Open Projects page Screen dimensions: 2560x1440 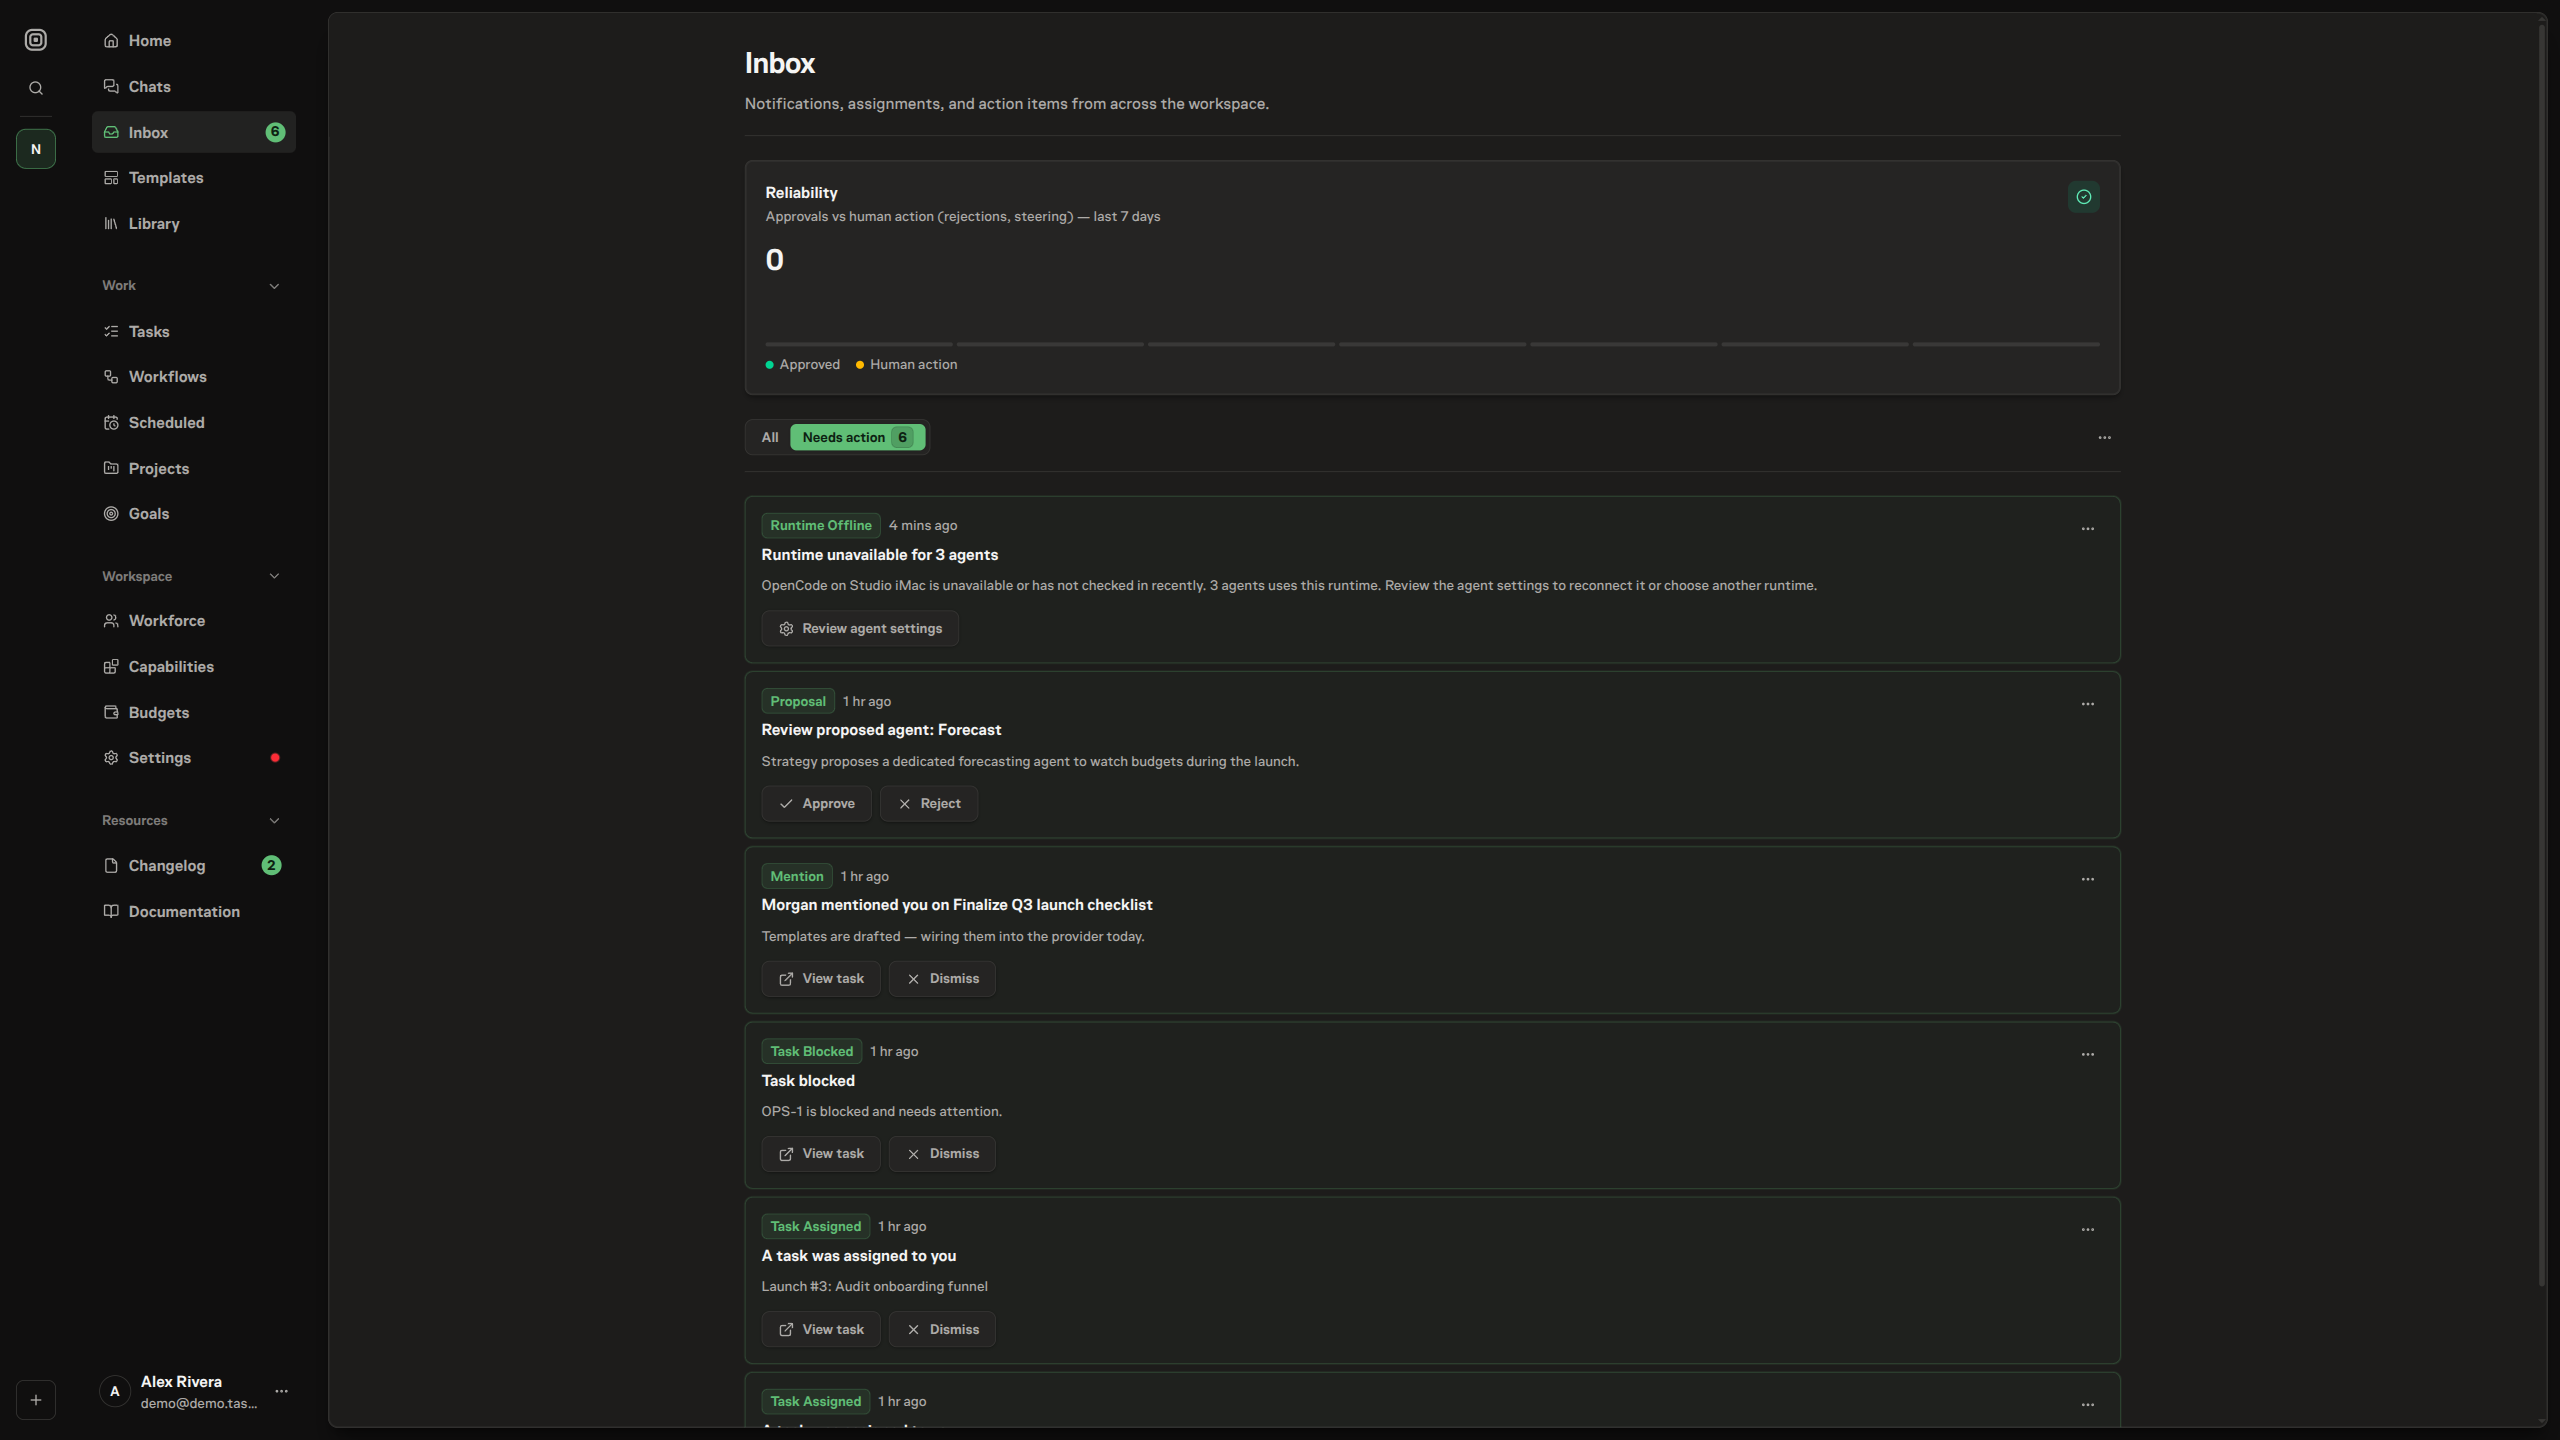194,468
